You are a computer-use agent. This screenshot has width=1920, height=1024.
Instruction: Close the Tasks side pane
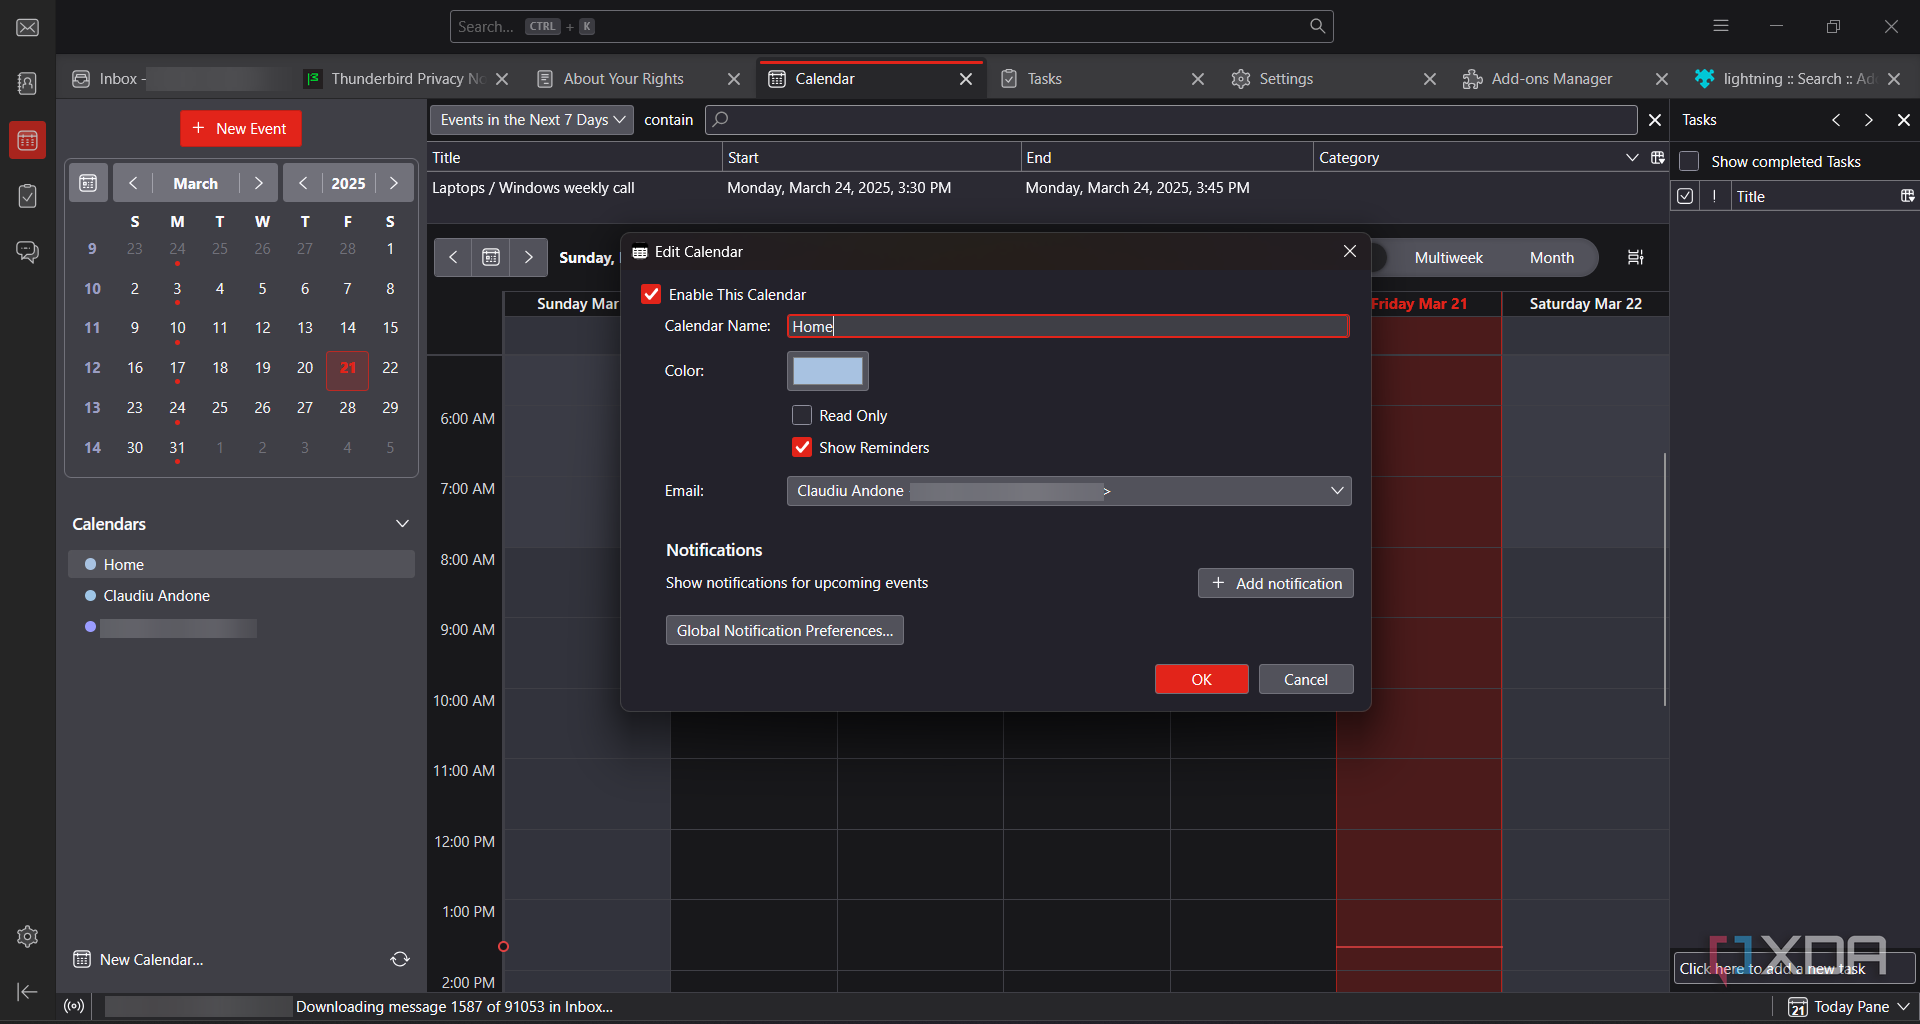[x=1904, y=120]
